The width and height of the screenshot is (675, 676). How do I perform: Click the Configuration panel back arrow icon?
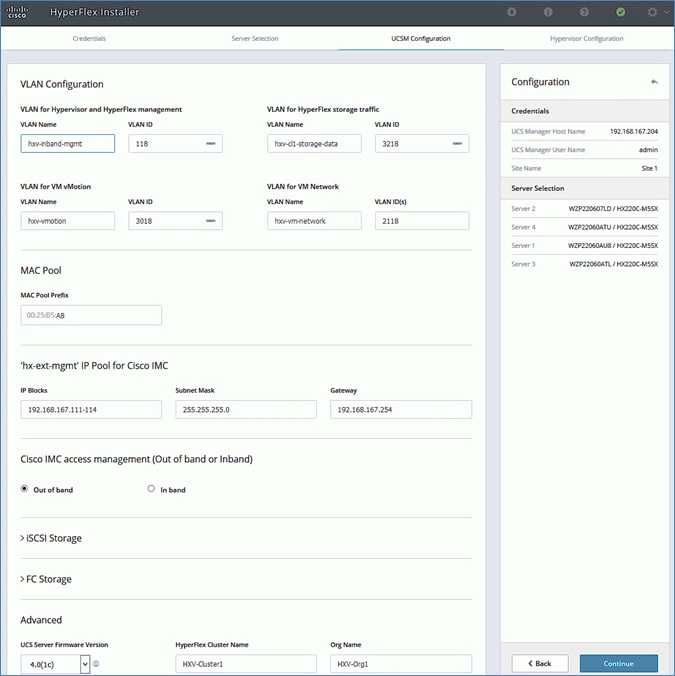click(x=654, y=82)
